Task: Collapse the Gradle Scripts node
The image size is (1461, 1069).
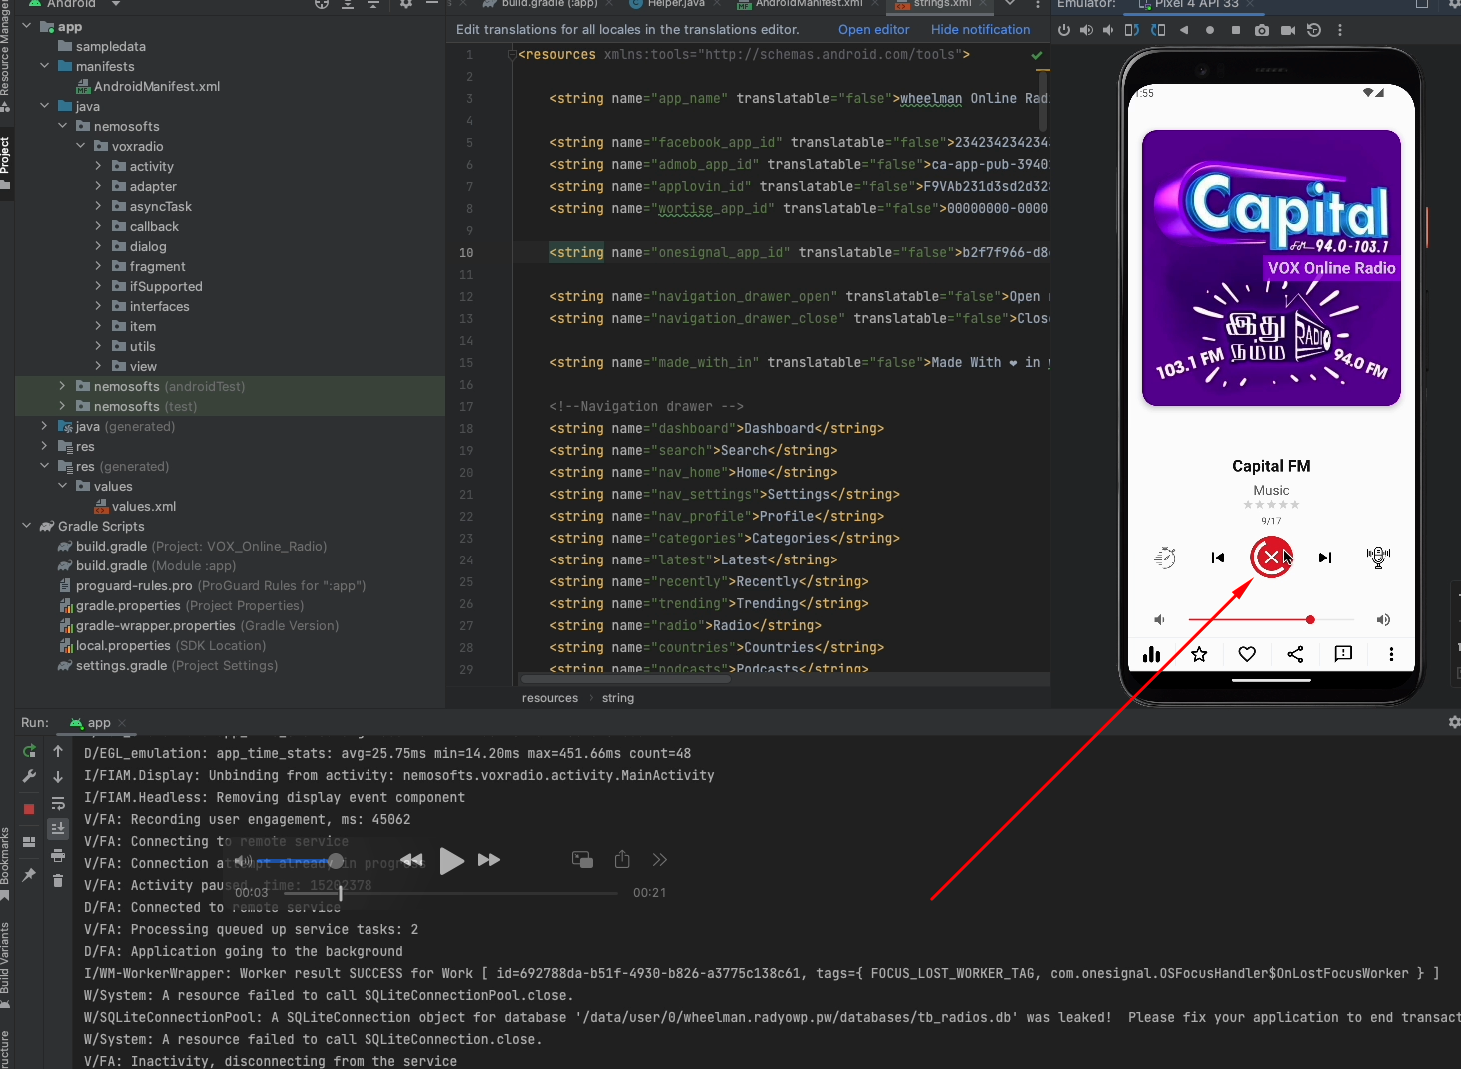Action: click(27, 526)
